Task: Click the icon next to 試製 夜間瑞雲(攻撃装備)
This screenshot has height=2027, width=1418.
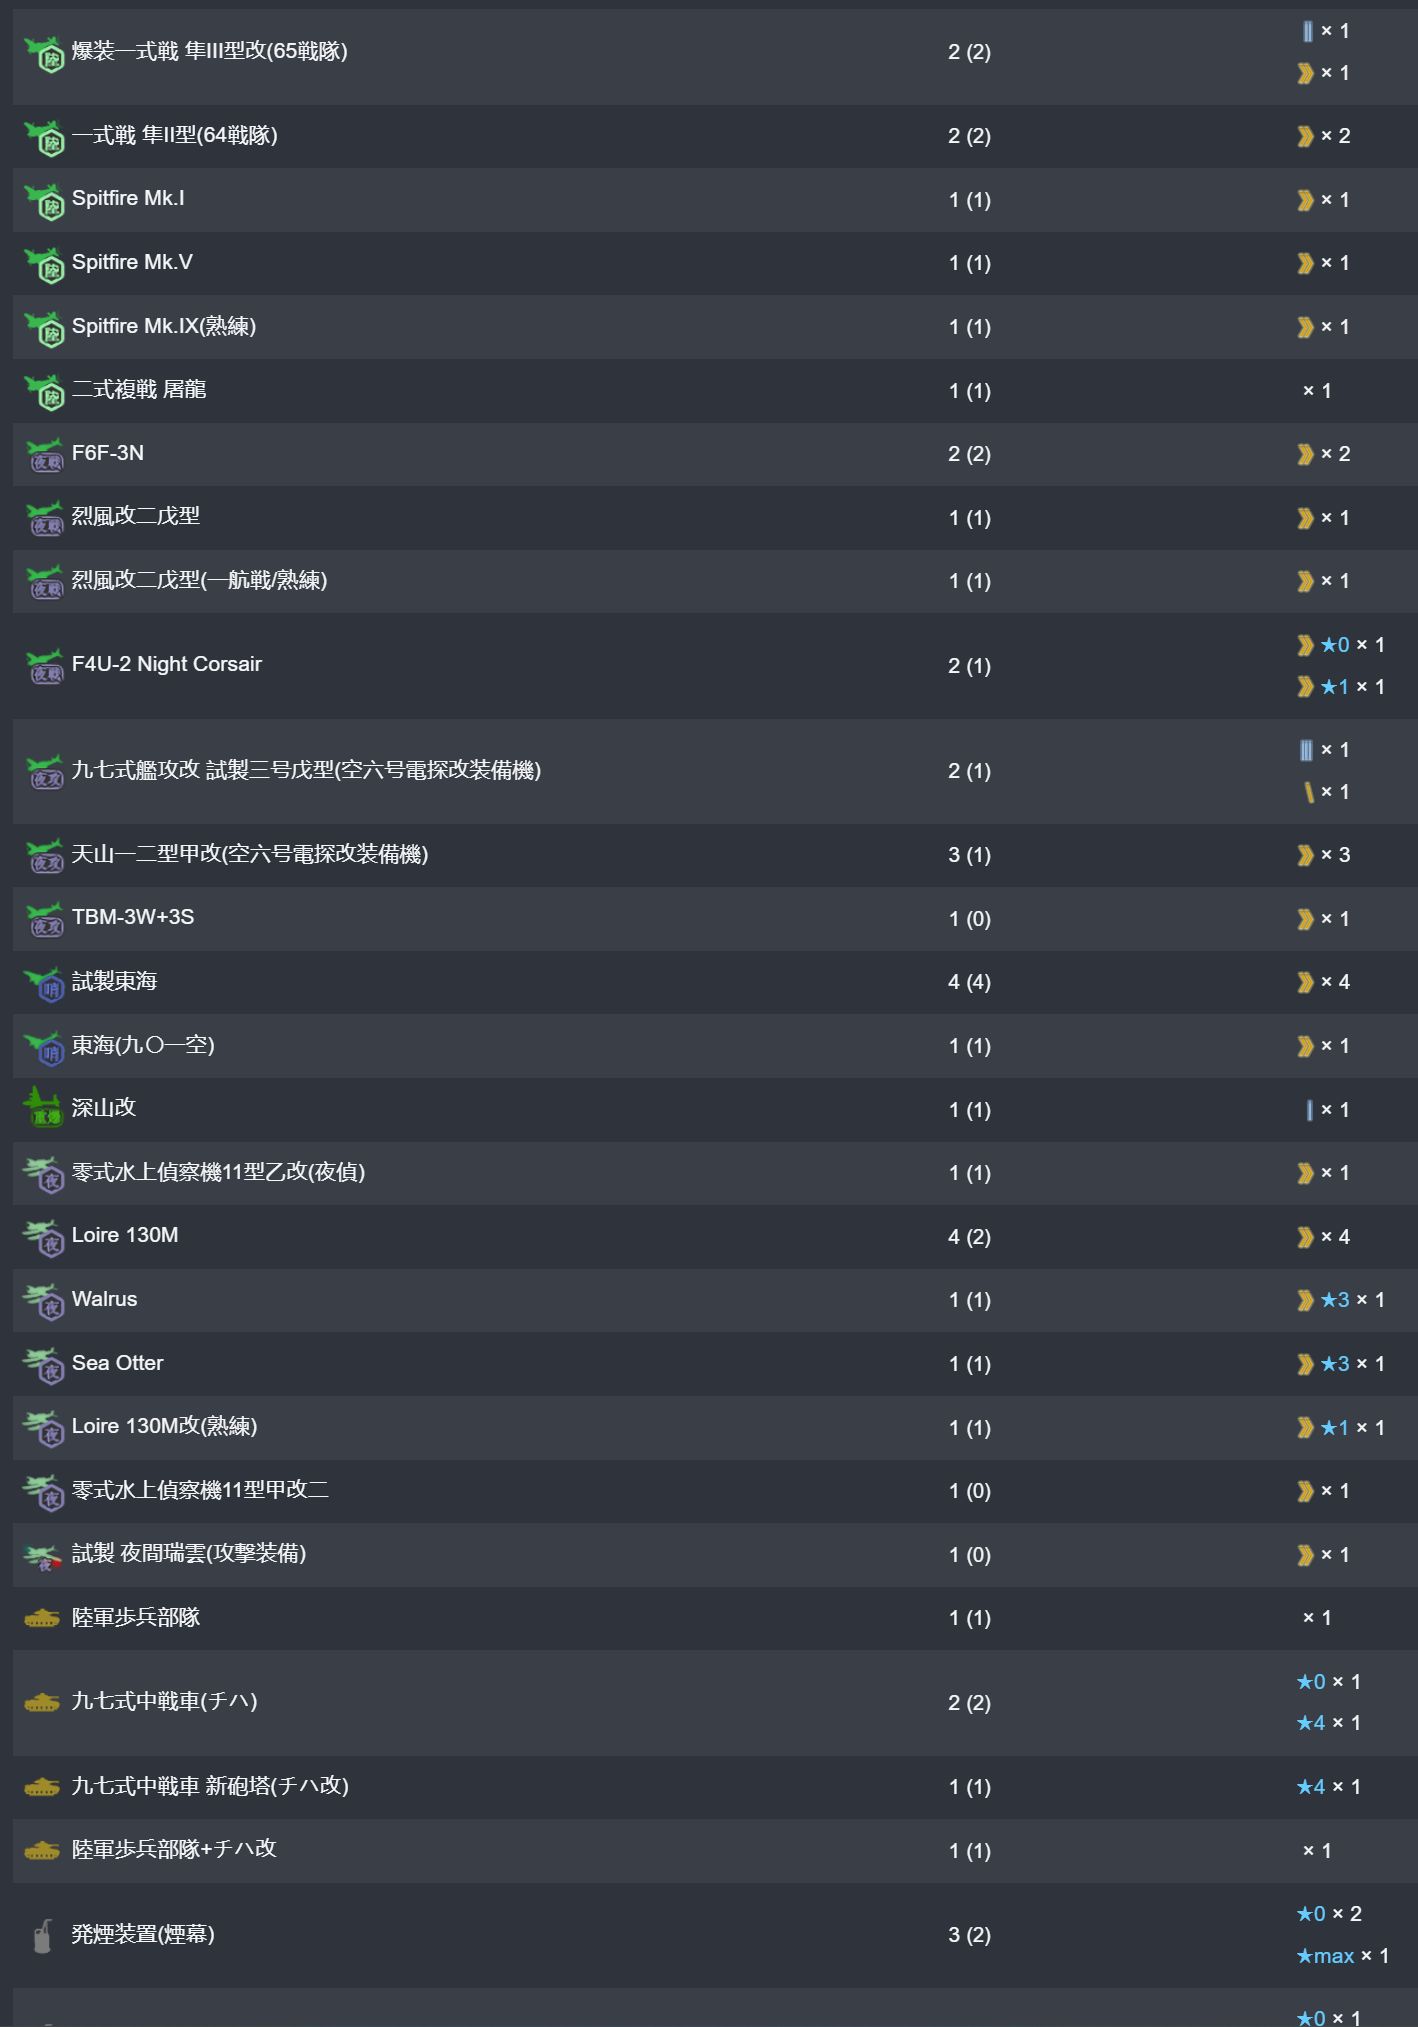Action: [44, 1555]
